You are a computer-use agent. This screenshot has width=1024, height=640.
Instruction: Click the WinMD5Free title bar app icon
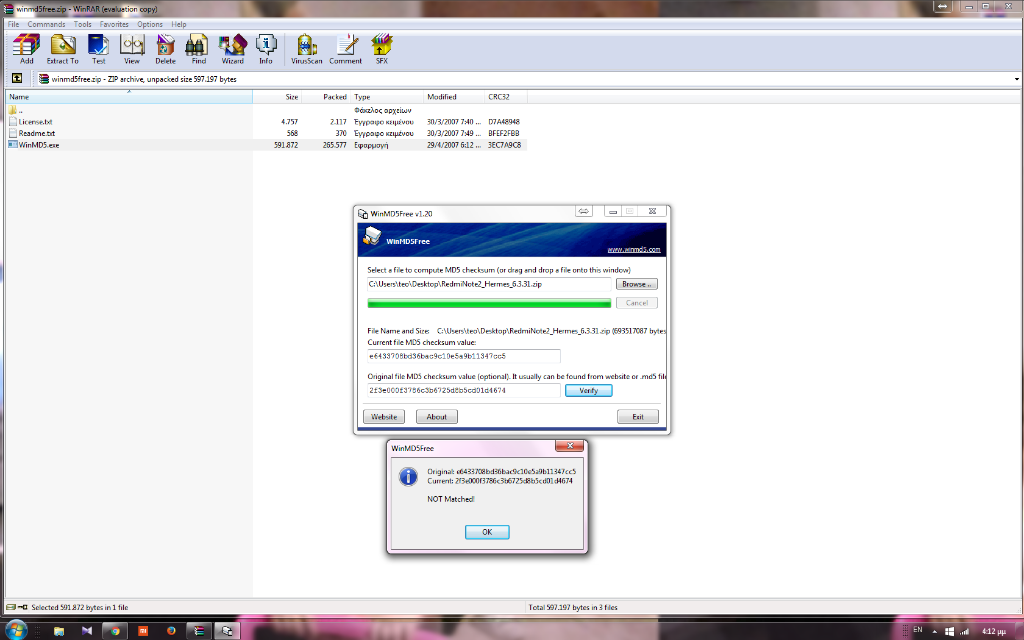tap(362, 214)
